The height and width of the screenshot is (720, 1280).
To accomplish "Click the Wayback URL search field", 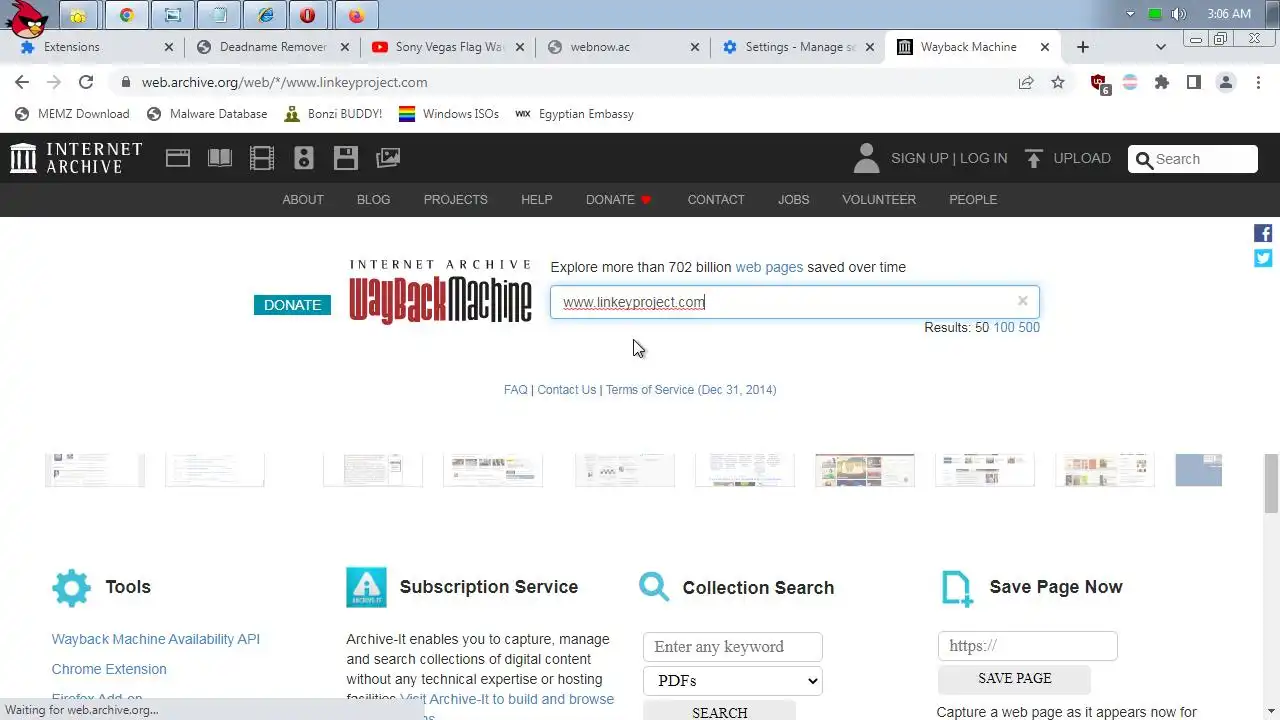I will [x=795, y=302].
